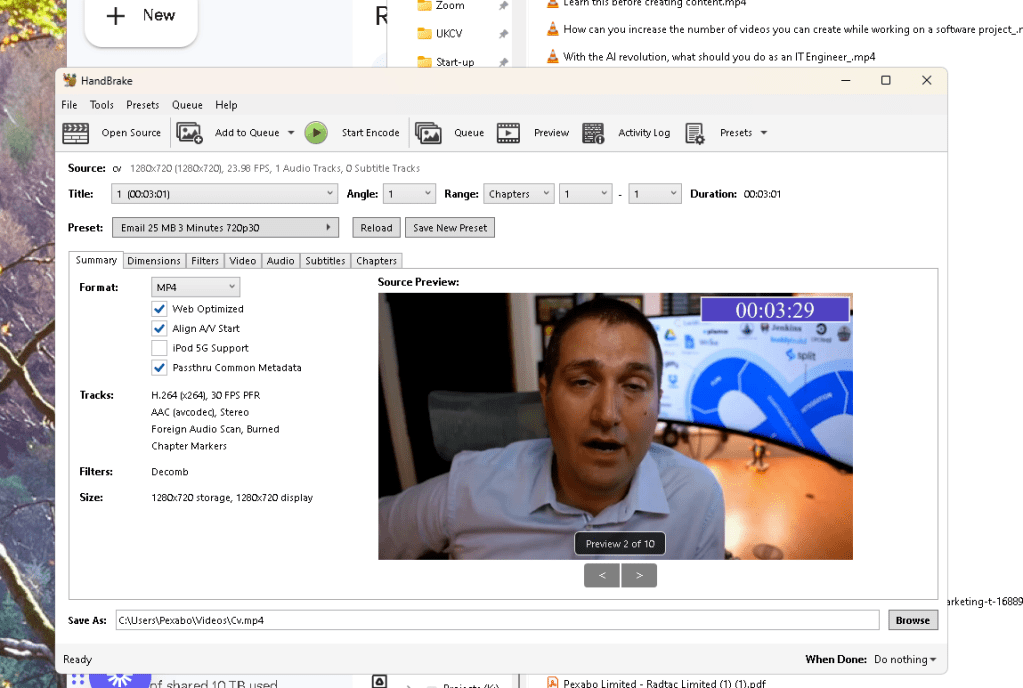The width and height of the screenshot is (1023, 688).
Task: Open the File menu
Action: 69,105
